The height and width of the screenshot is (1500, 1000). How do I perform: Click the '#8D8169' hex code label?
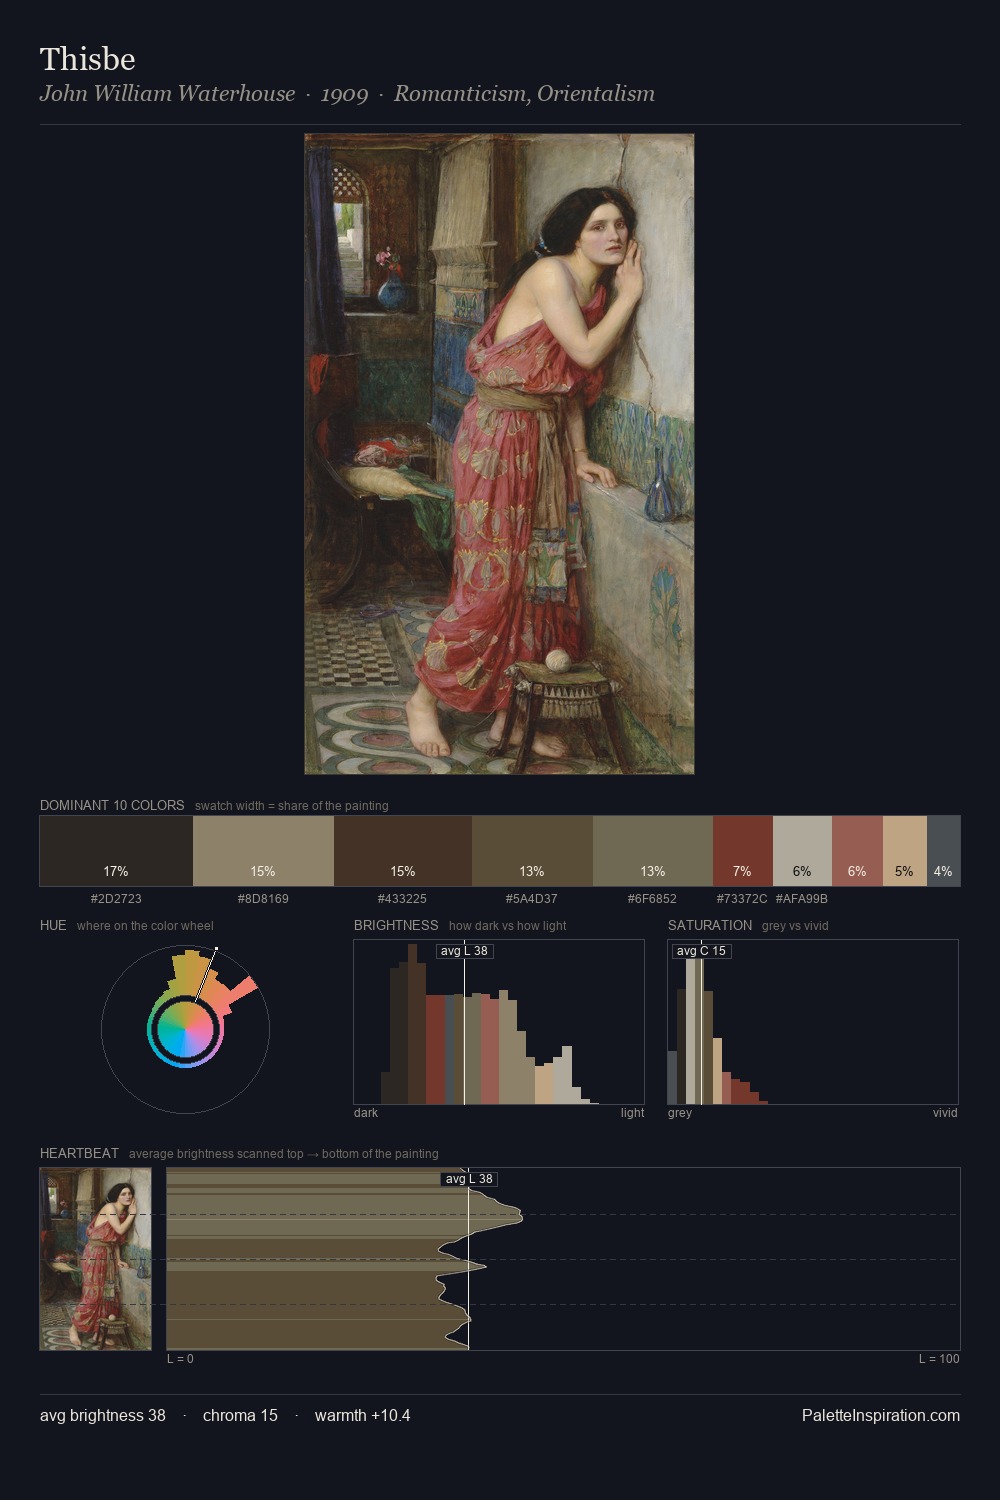[263, 899]
